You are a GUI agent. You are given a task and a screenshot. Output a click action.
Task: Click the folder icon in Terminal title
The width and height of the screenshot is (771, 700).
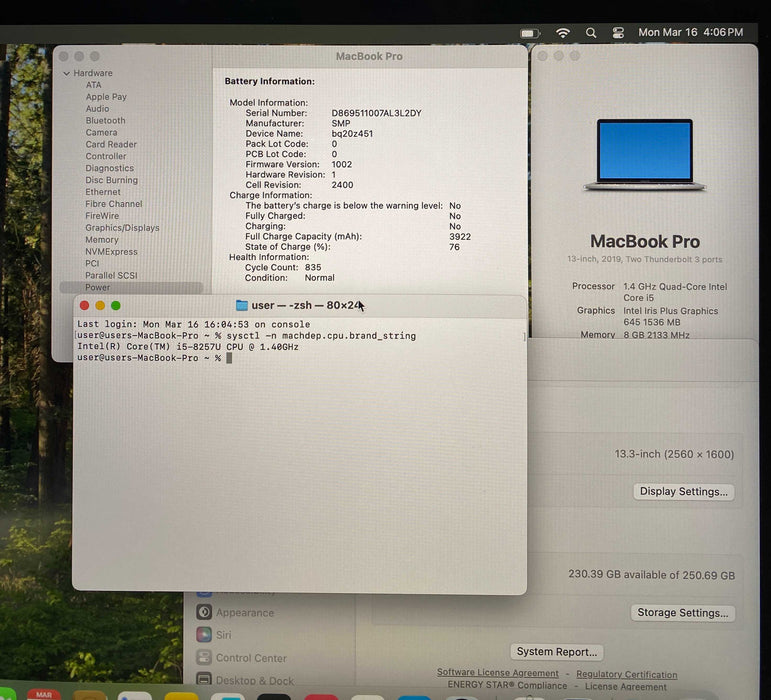pyautogui.click(x=241, y=305)
